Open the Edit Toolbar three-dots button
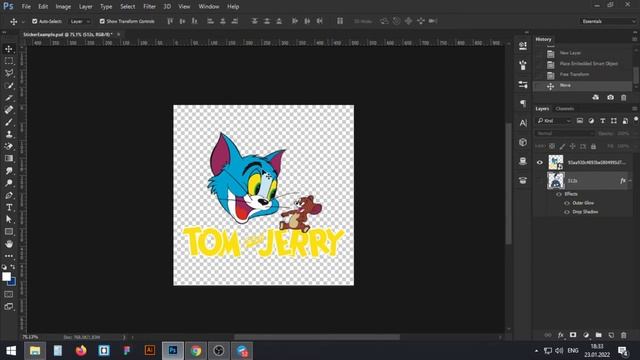This screenshot has width=640, height=360. [9, 256]
